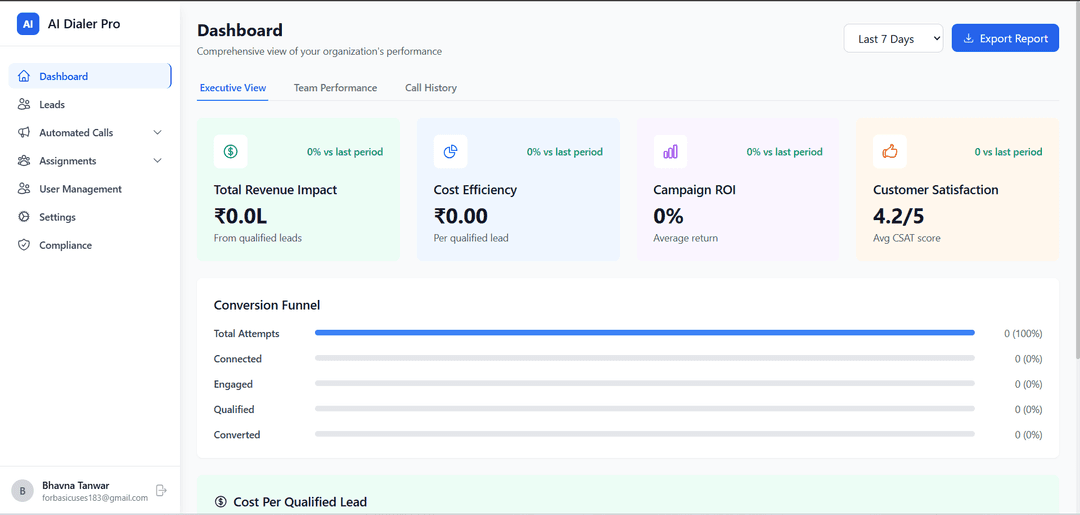The image size is (1080, 515).
Task: Click the Compliance shield icon in sidebar
Action: 24,245
